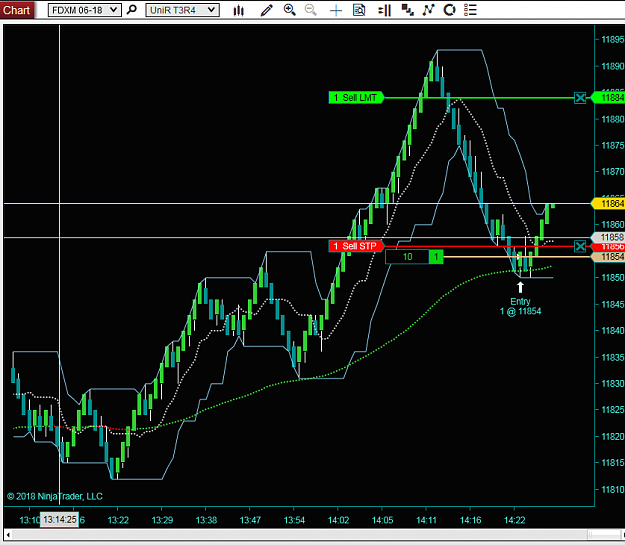Screen dimensions: 625x545
Task: Select the drawing tools pencil icon
Action: pyautogui.click(x=266, y=10)
